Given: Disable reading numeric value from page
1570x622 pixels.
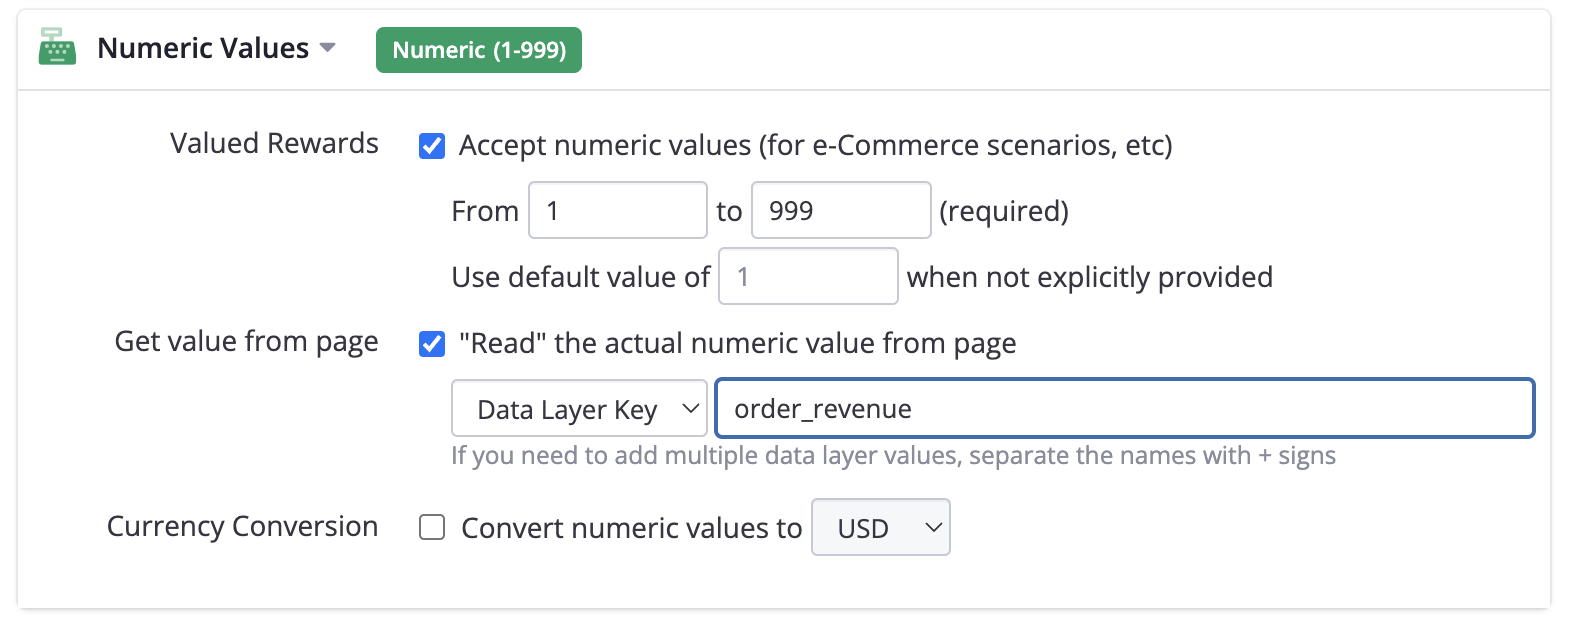Looking at the screenshot, I should [432, 344].
